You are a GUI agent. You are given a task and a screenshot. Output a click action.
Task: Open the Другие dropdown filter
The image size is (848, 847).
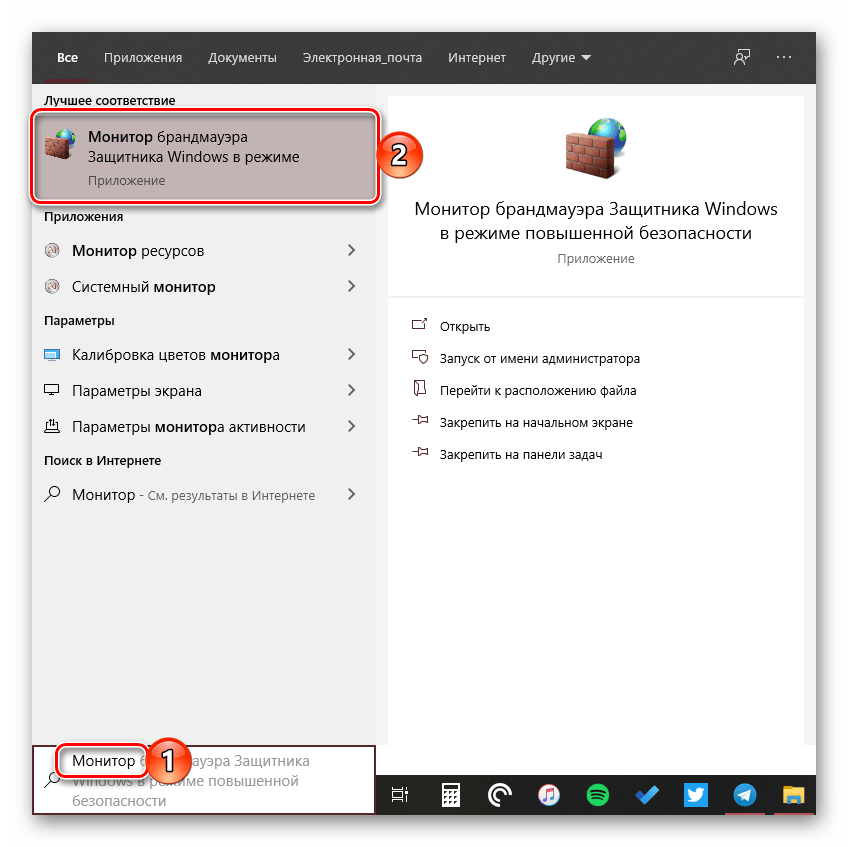(x=561, y=57)
